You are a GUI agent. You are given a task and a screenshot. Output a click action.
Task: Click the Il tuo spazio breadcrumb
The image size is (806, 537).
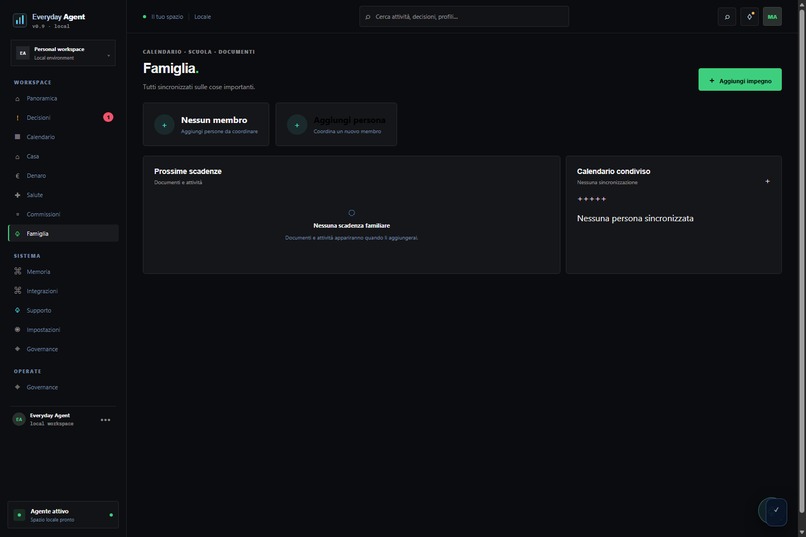pyautogui.click(x=167, y=17)
